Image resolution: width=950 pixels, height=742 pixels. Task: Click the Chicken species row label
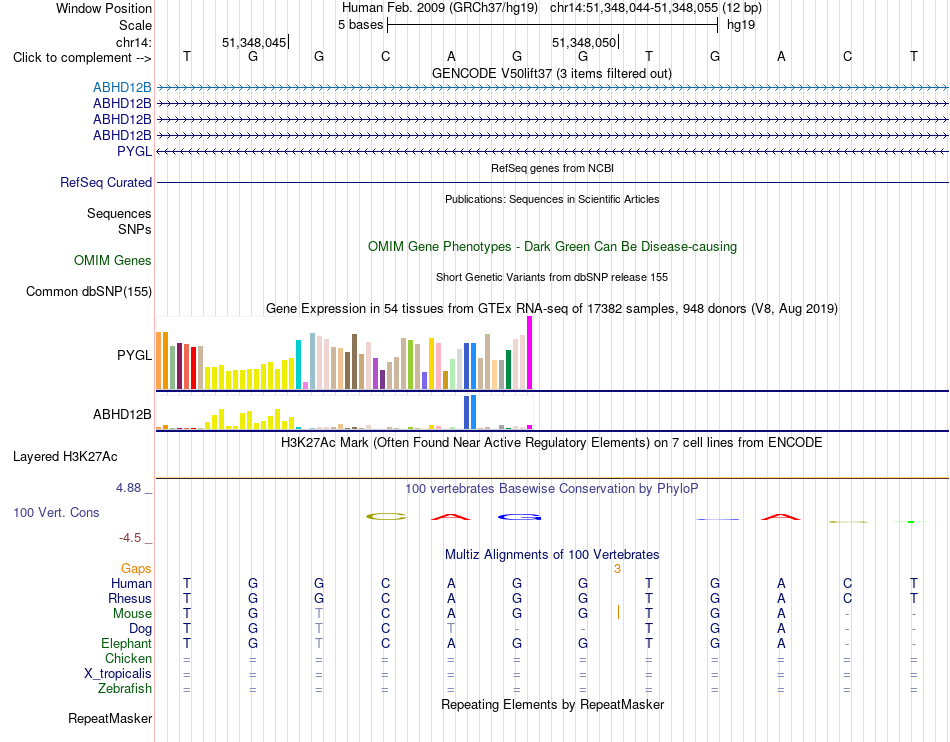click(128, 658)
